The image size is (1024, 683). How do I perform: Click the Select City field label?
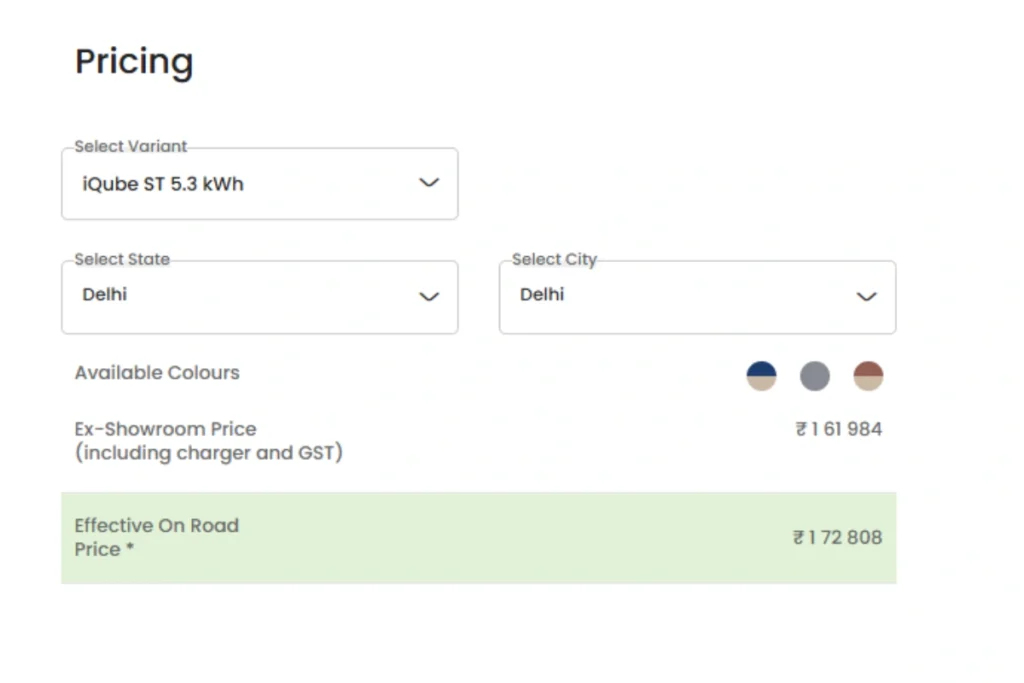pyautogui.click(x=554, y=259)
